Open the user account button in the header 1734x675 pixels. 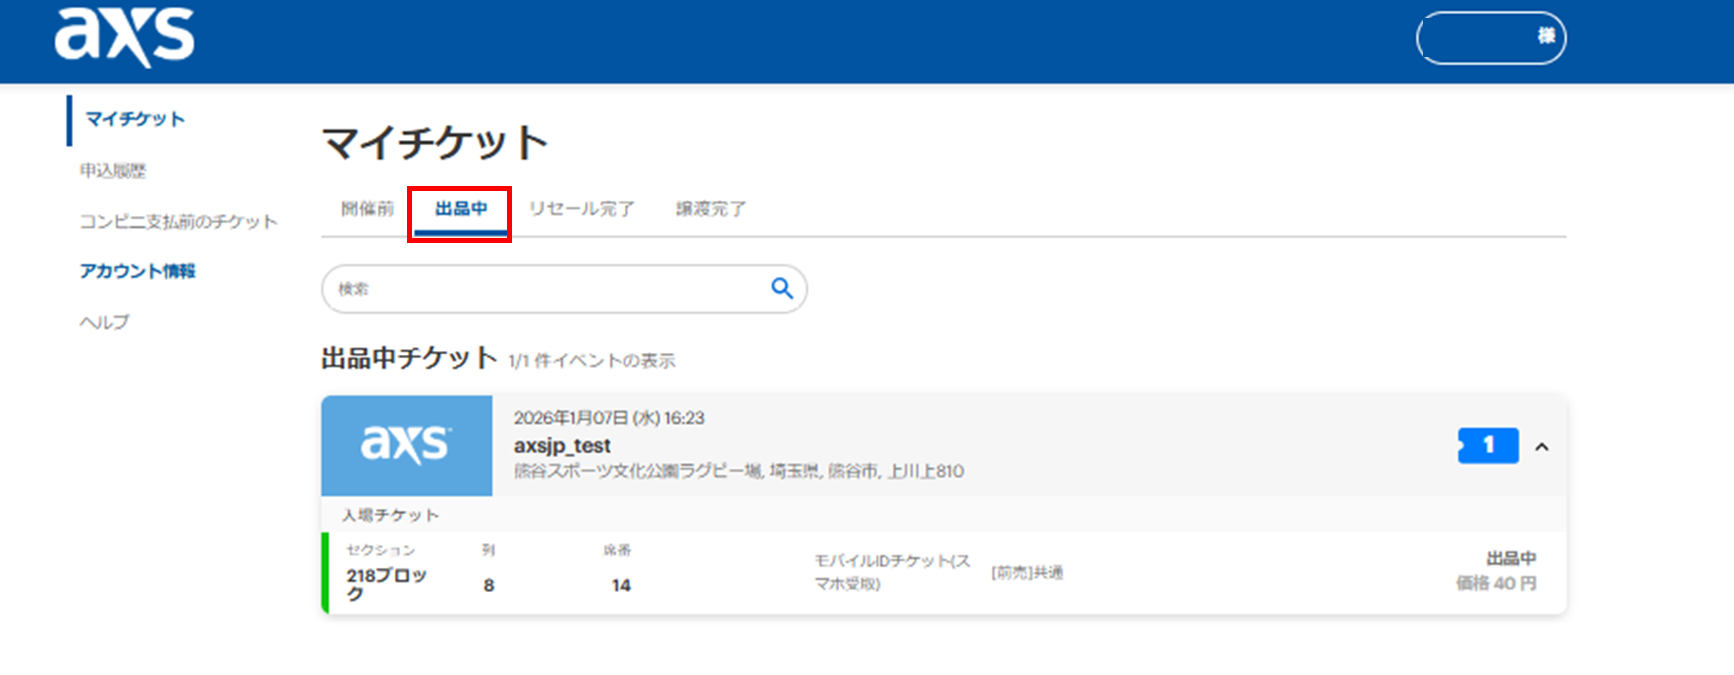point(1490,38)
